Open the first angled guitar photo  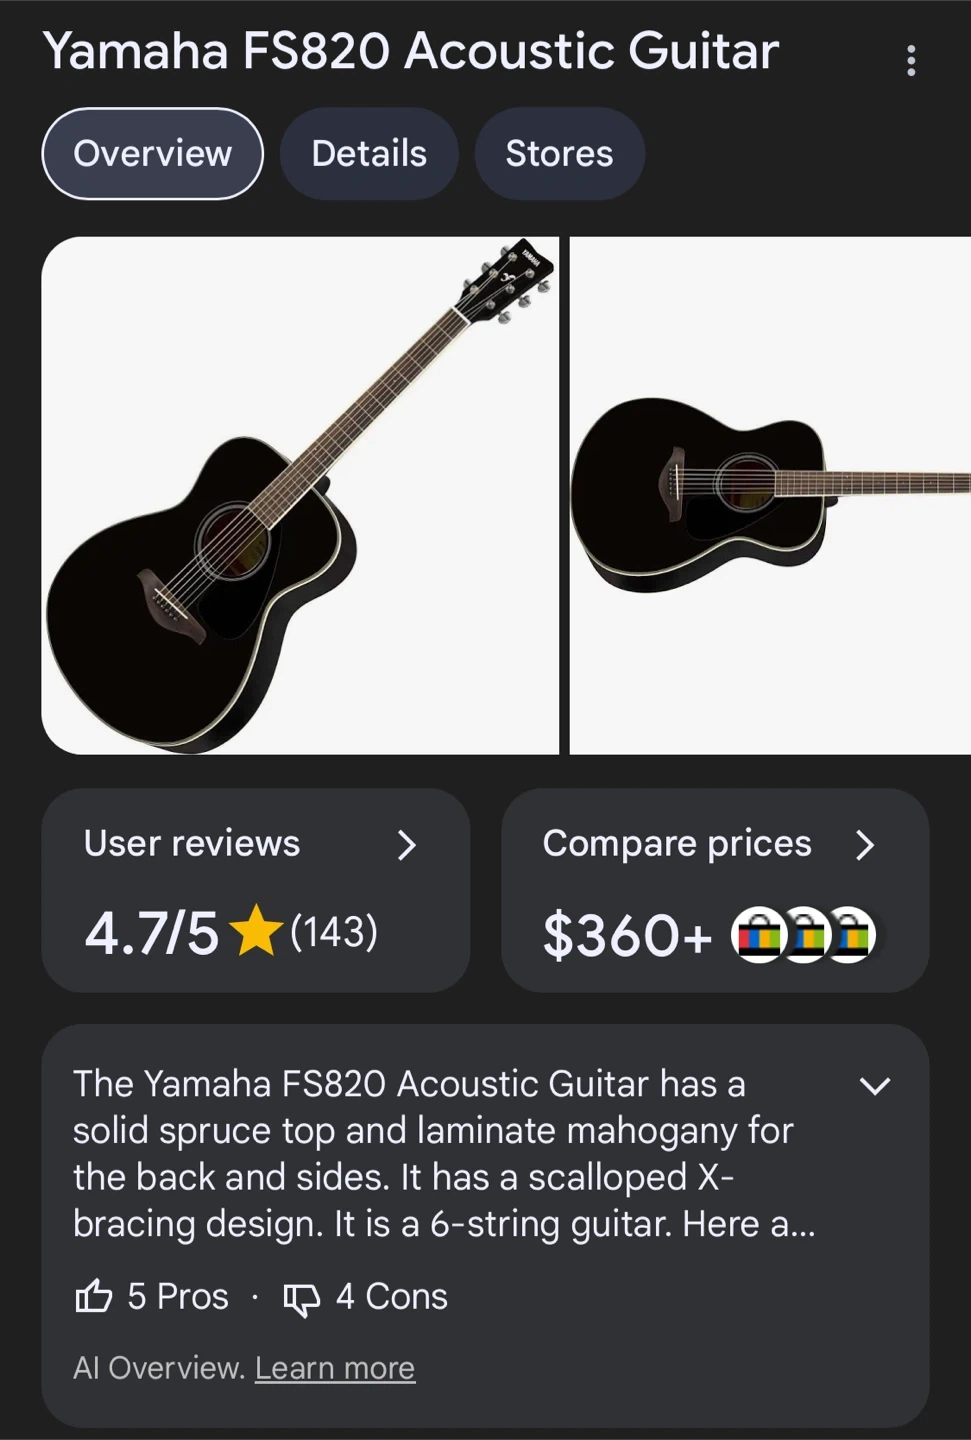300,495
